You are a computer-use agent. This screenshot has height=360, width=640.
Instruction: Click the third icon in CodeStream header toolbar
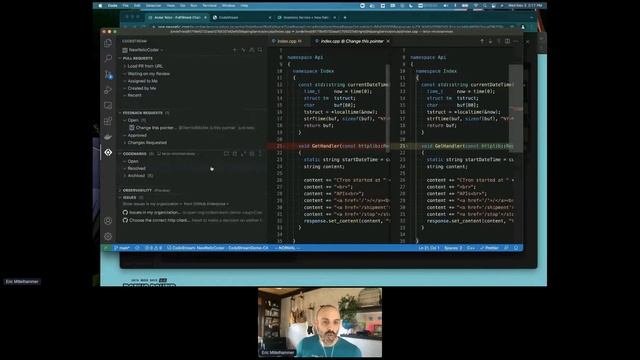tap(252, 50)
